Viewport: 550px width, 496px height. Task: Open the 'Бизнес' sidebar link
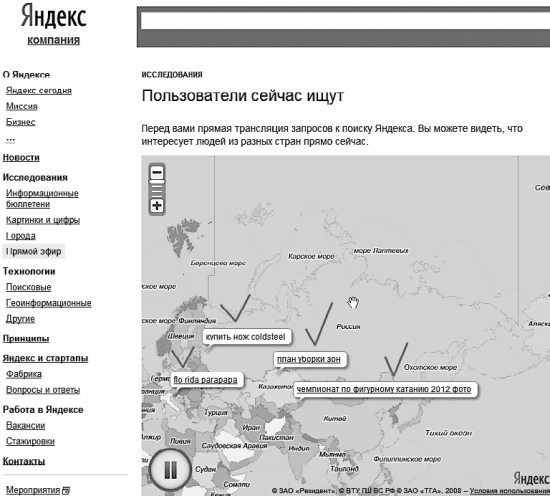pyautogui.click(x=21, y=122)
